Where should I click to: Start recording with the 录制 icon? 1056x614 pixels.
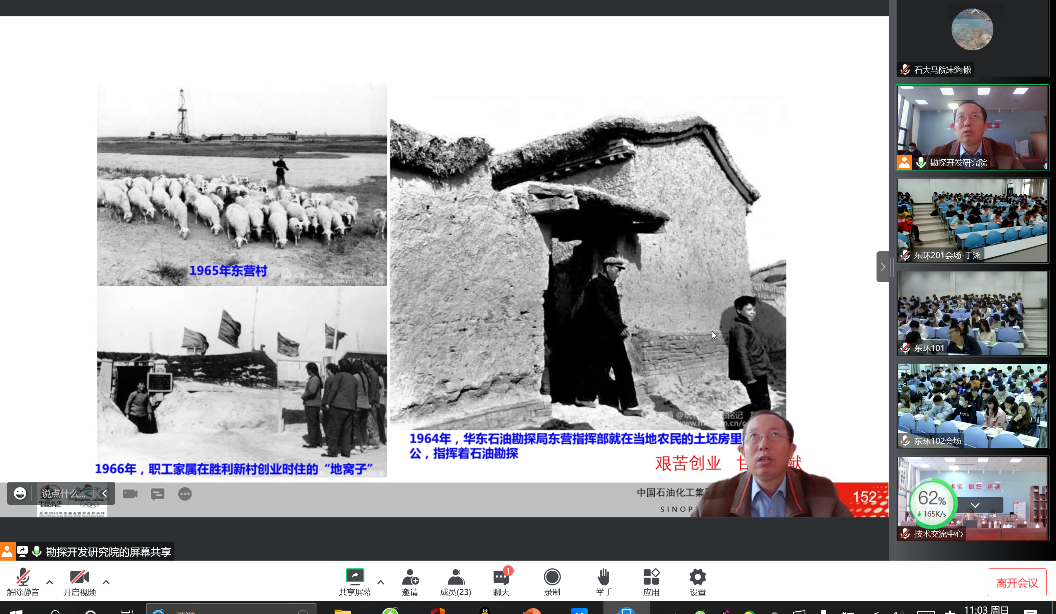[552, 581]
